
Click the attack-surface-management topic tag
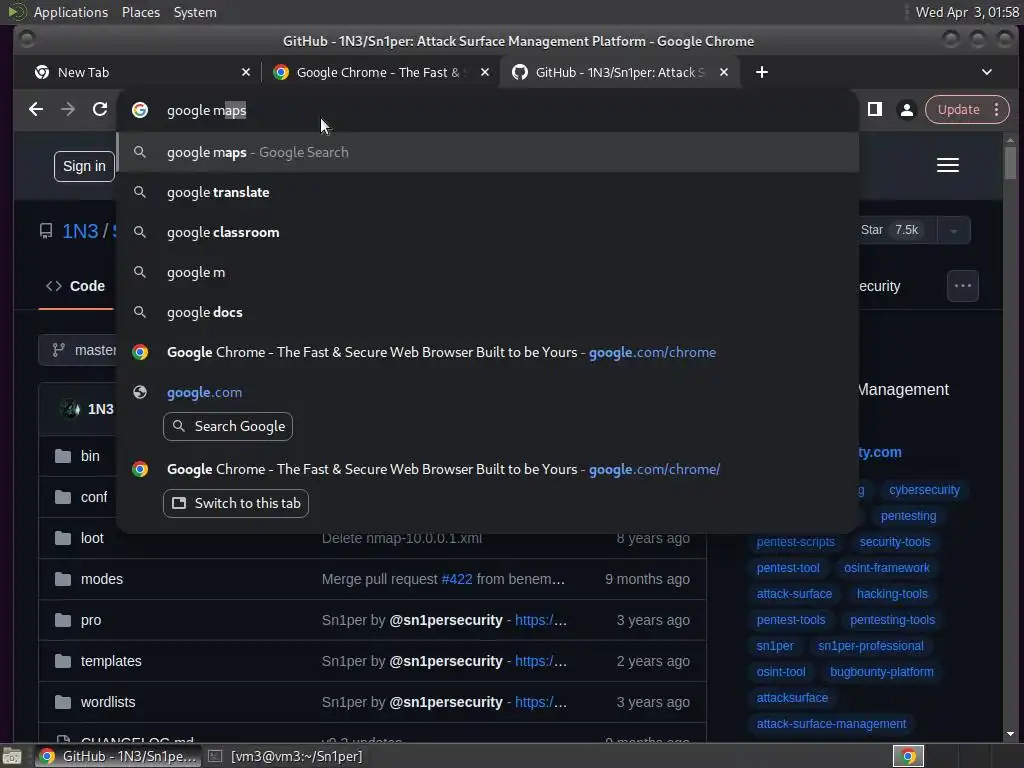831,724
